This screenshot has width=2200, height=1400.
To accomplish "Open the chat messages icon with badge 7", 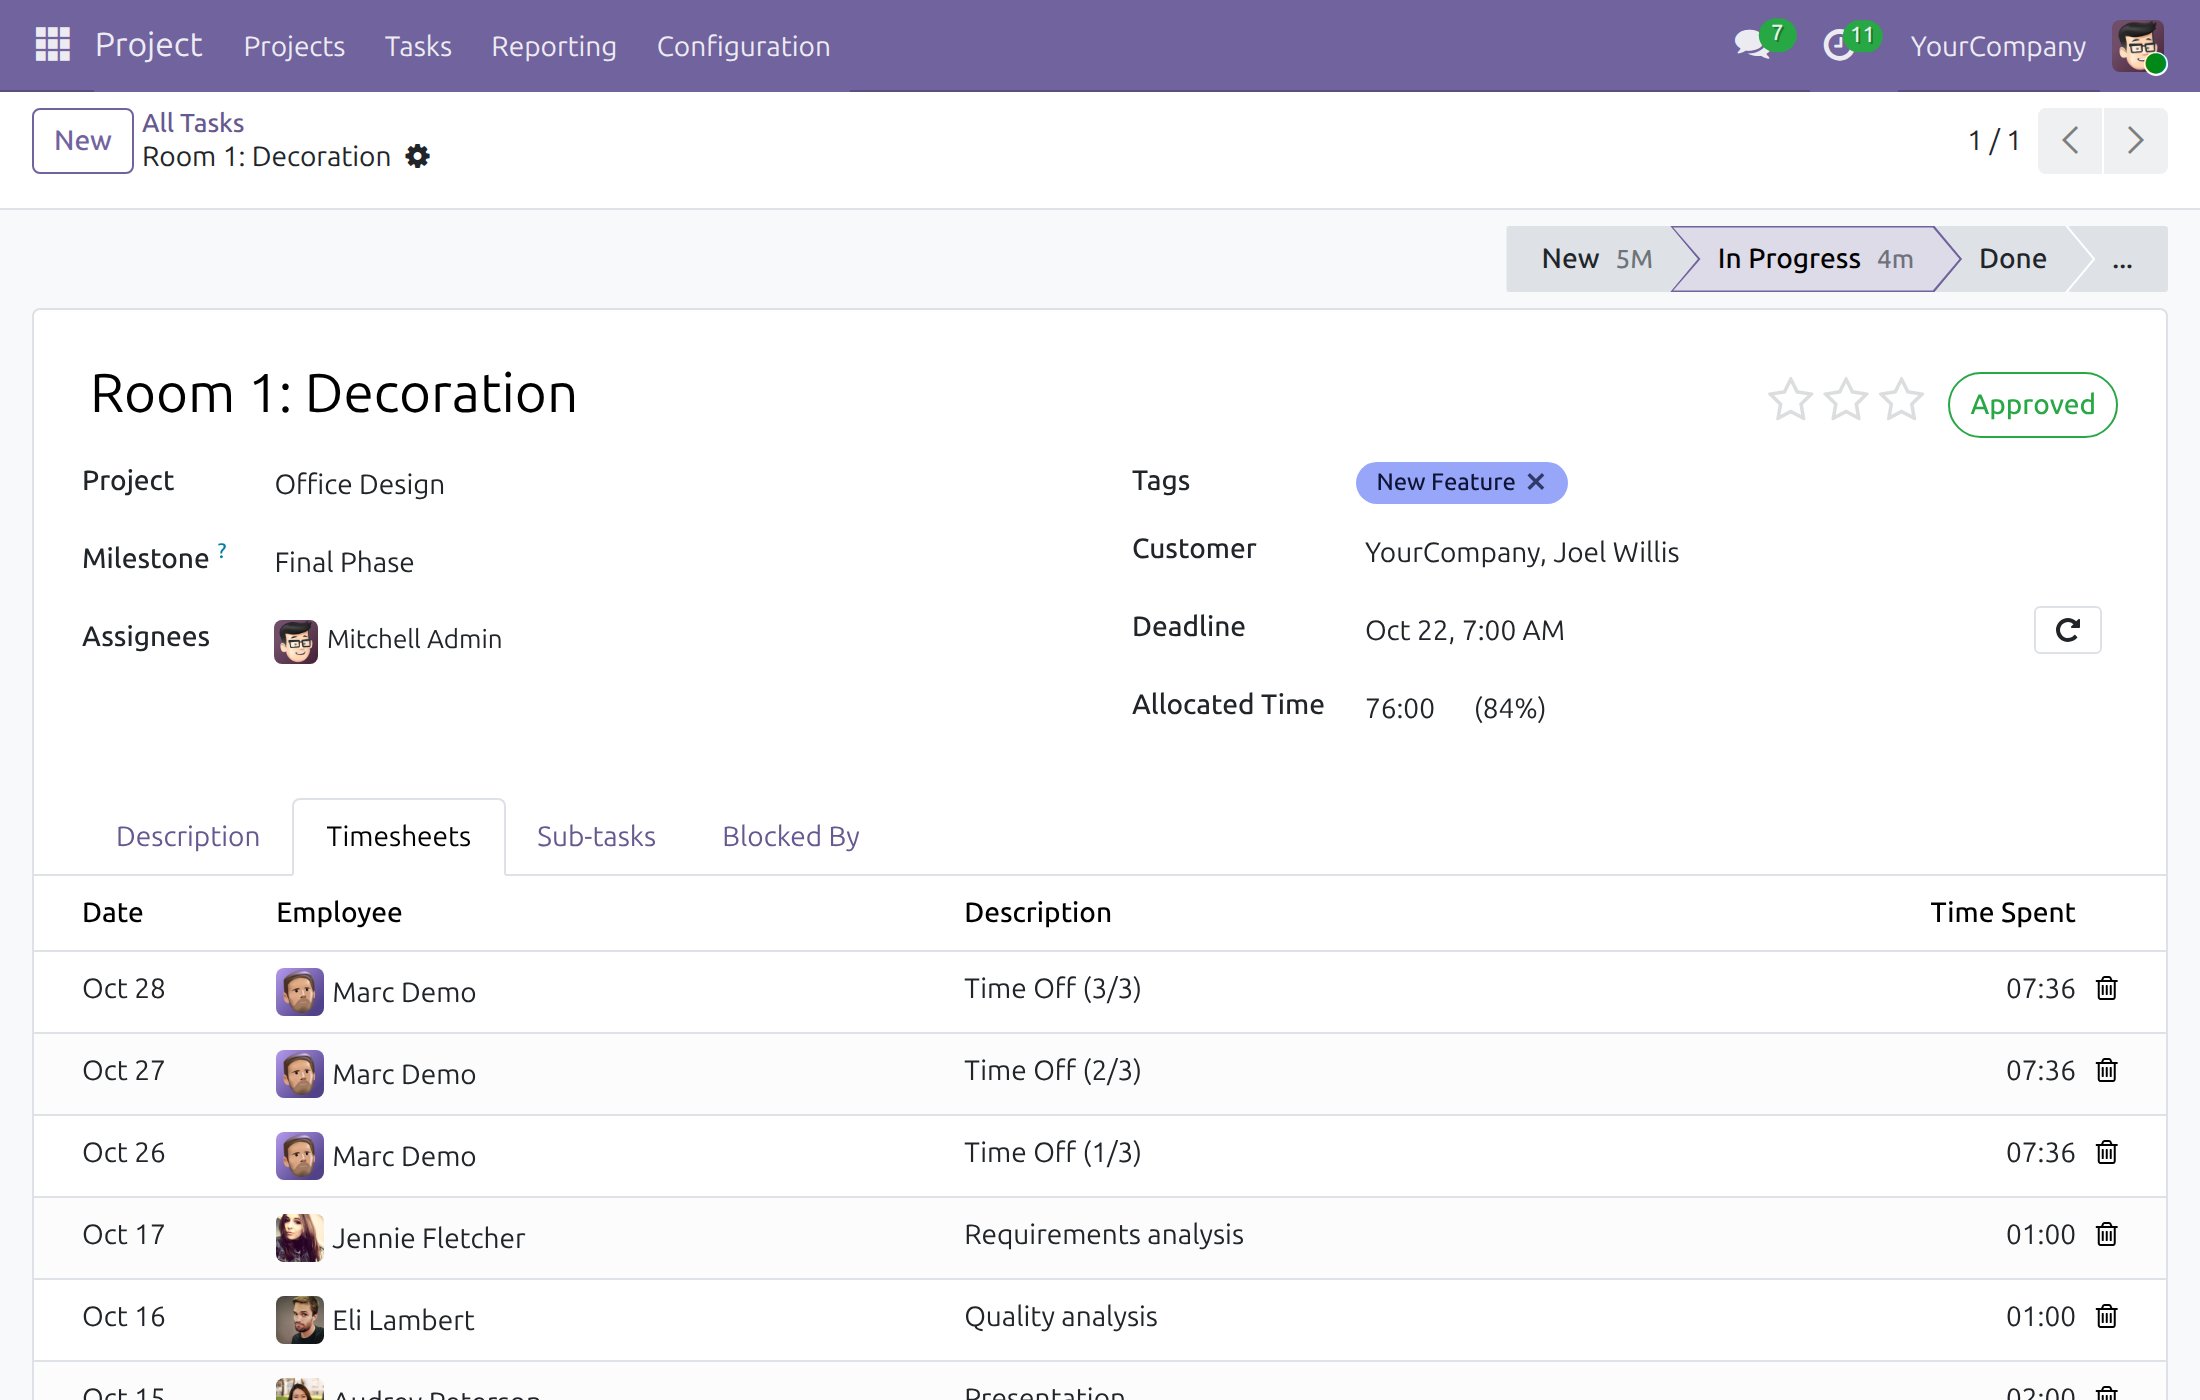I will [1753, 45].
